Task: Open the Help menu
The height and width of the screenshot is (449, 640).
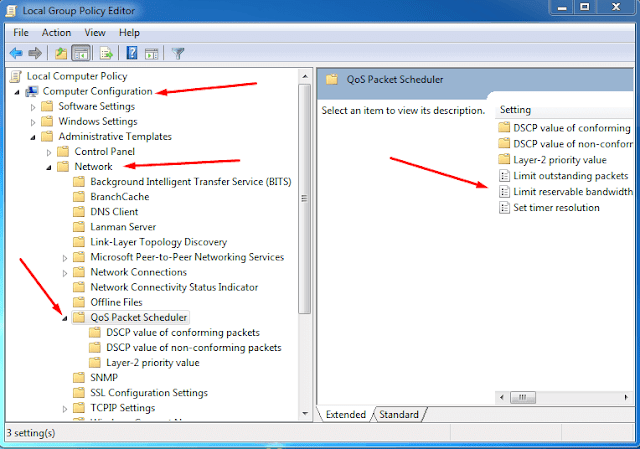Action: pos(129,33)
